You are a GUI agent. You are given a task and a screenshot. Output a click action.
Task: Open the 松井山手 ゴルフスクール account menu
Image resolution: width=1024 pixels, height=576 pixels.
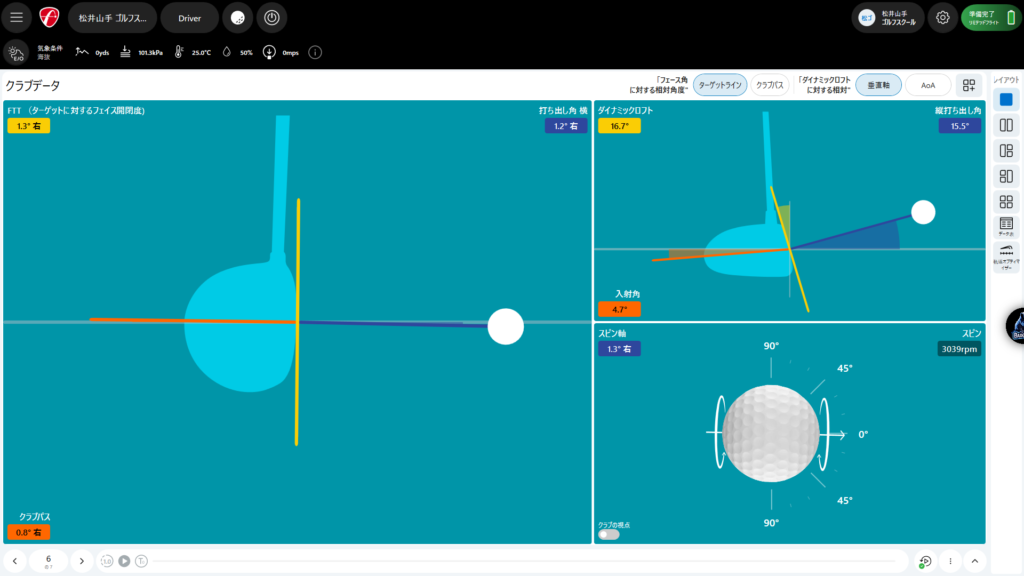coord(888,18)
